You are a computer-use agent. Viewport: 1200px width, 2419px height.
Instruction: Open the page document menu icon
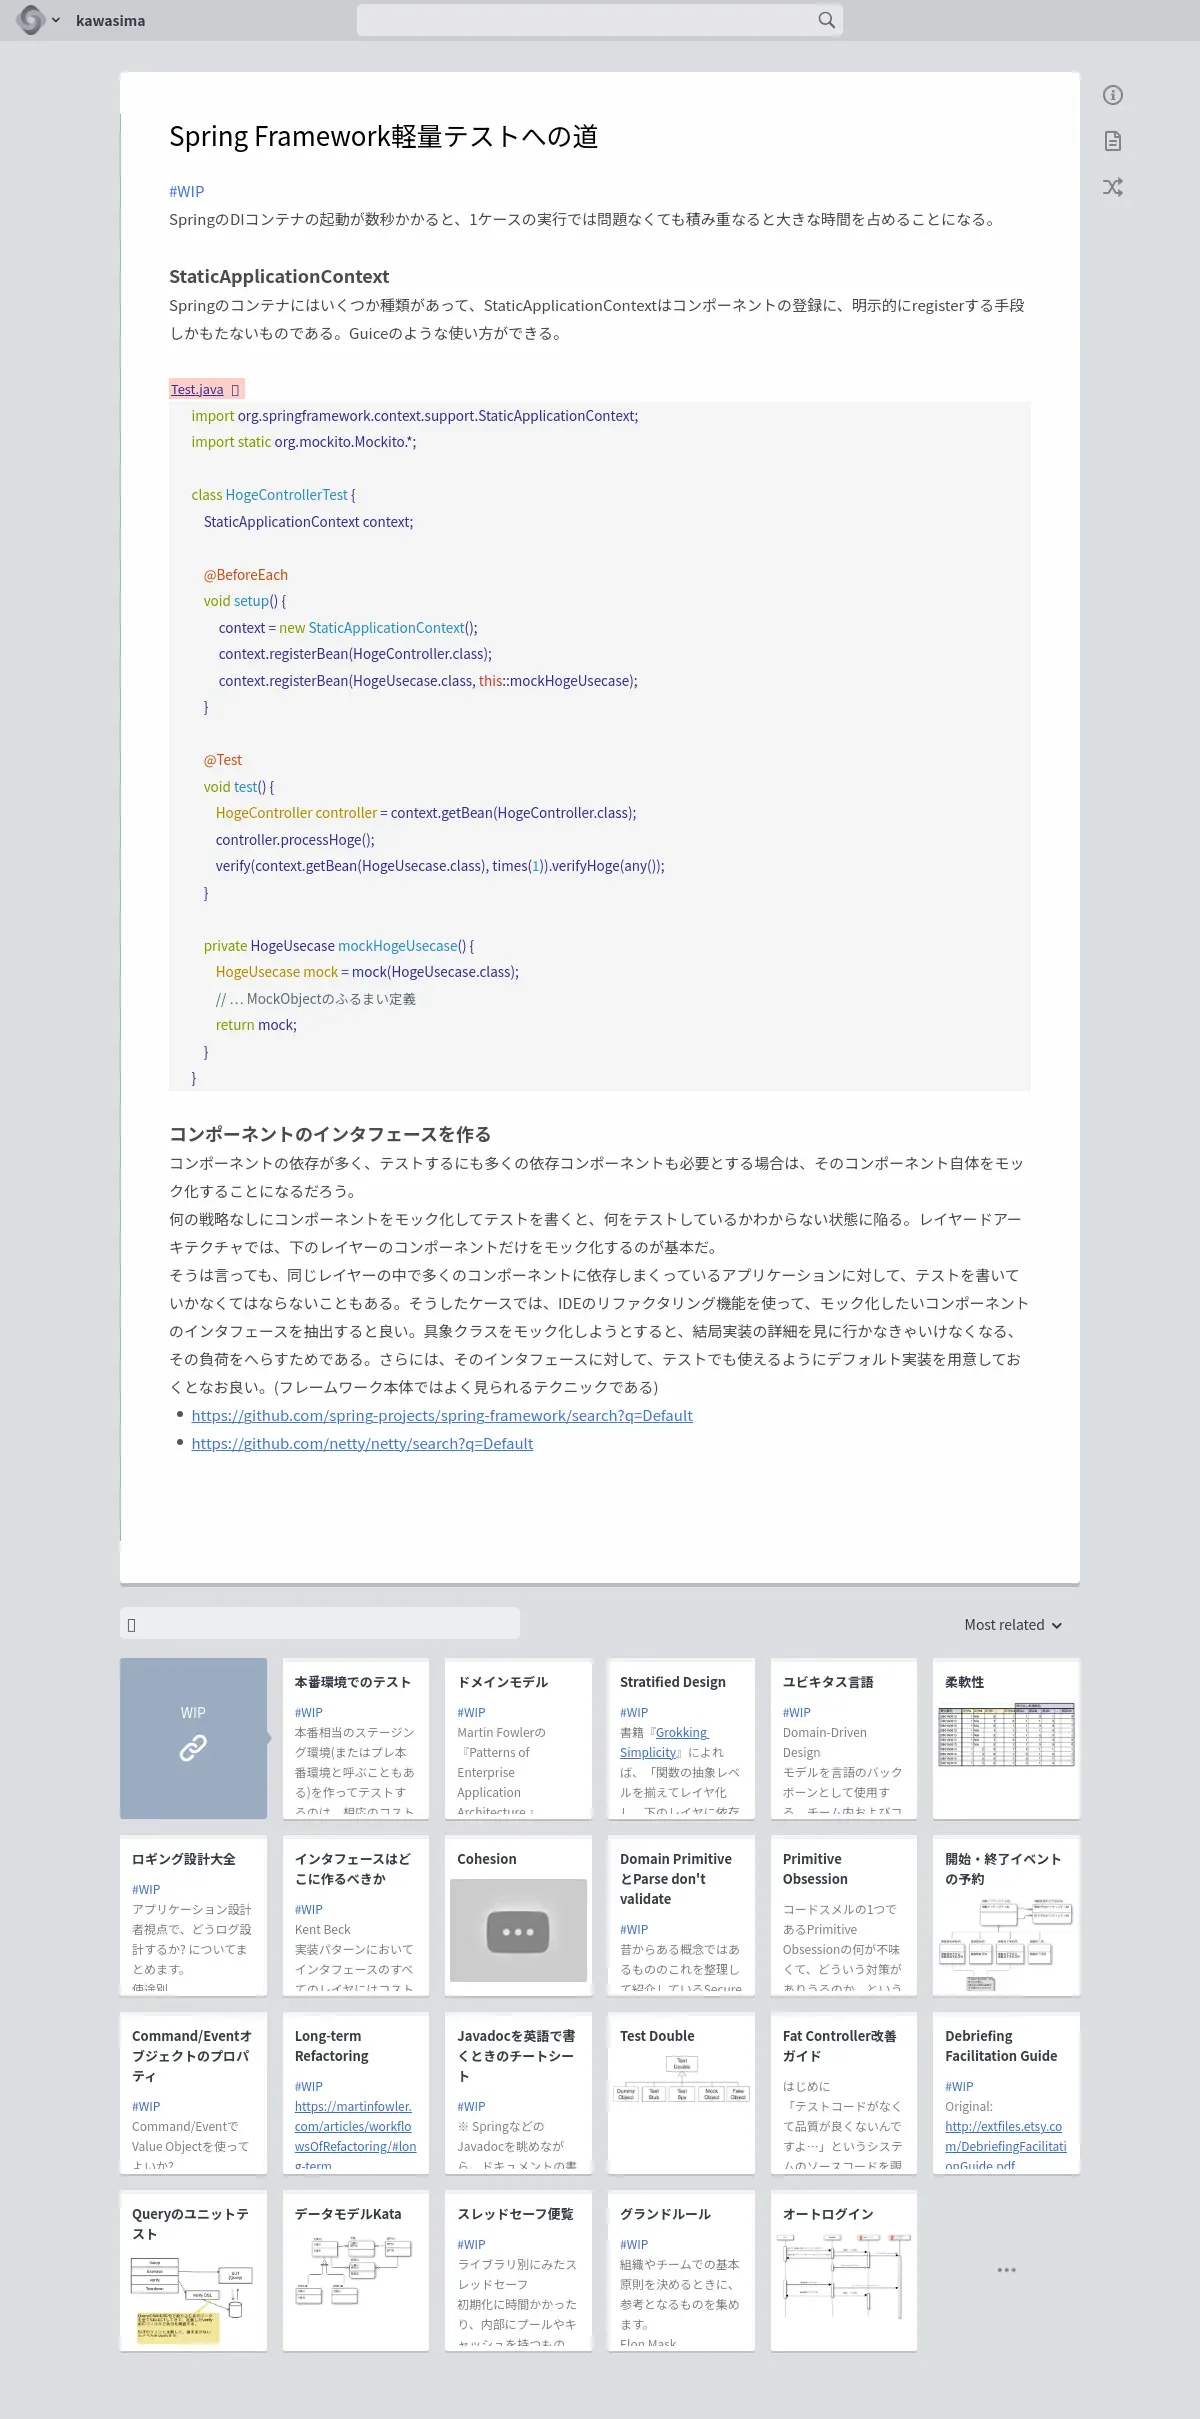(1113, 141)
